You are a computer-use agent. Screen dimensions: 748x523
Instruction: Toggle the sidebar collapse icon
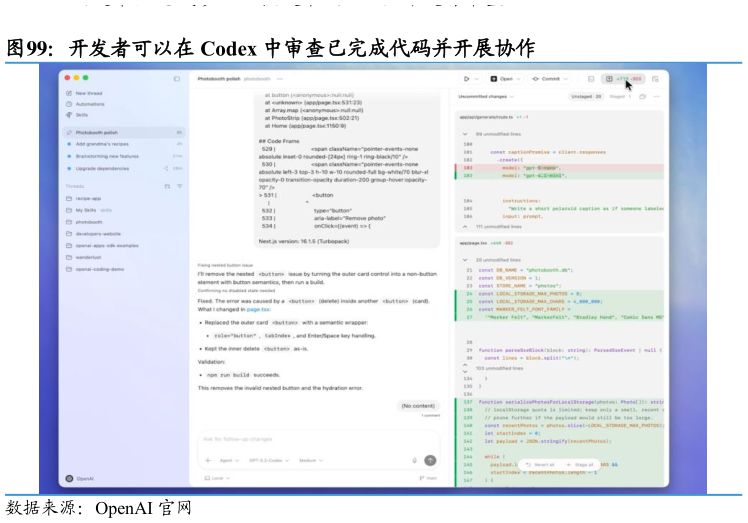tap(177, 79)
